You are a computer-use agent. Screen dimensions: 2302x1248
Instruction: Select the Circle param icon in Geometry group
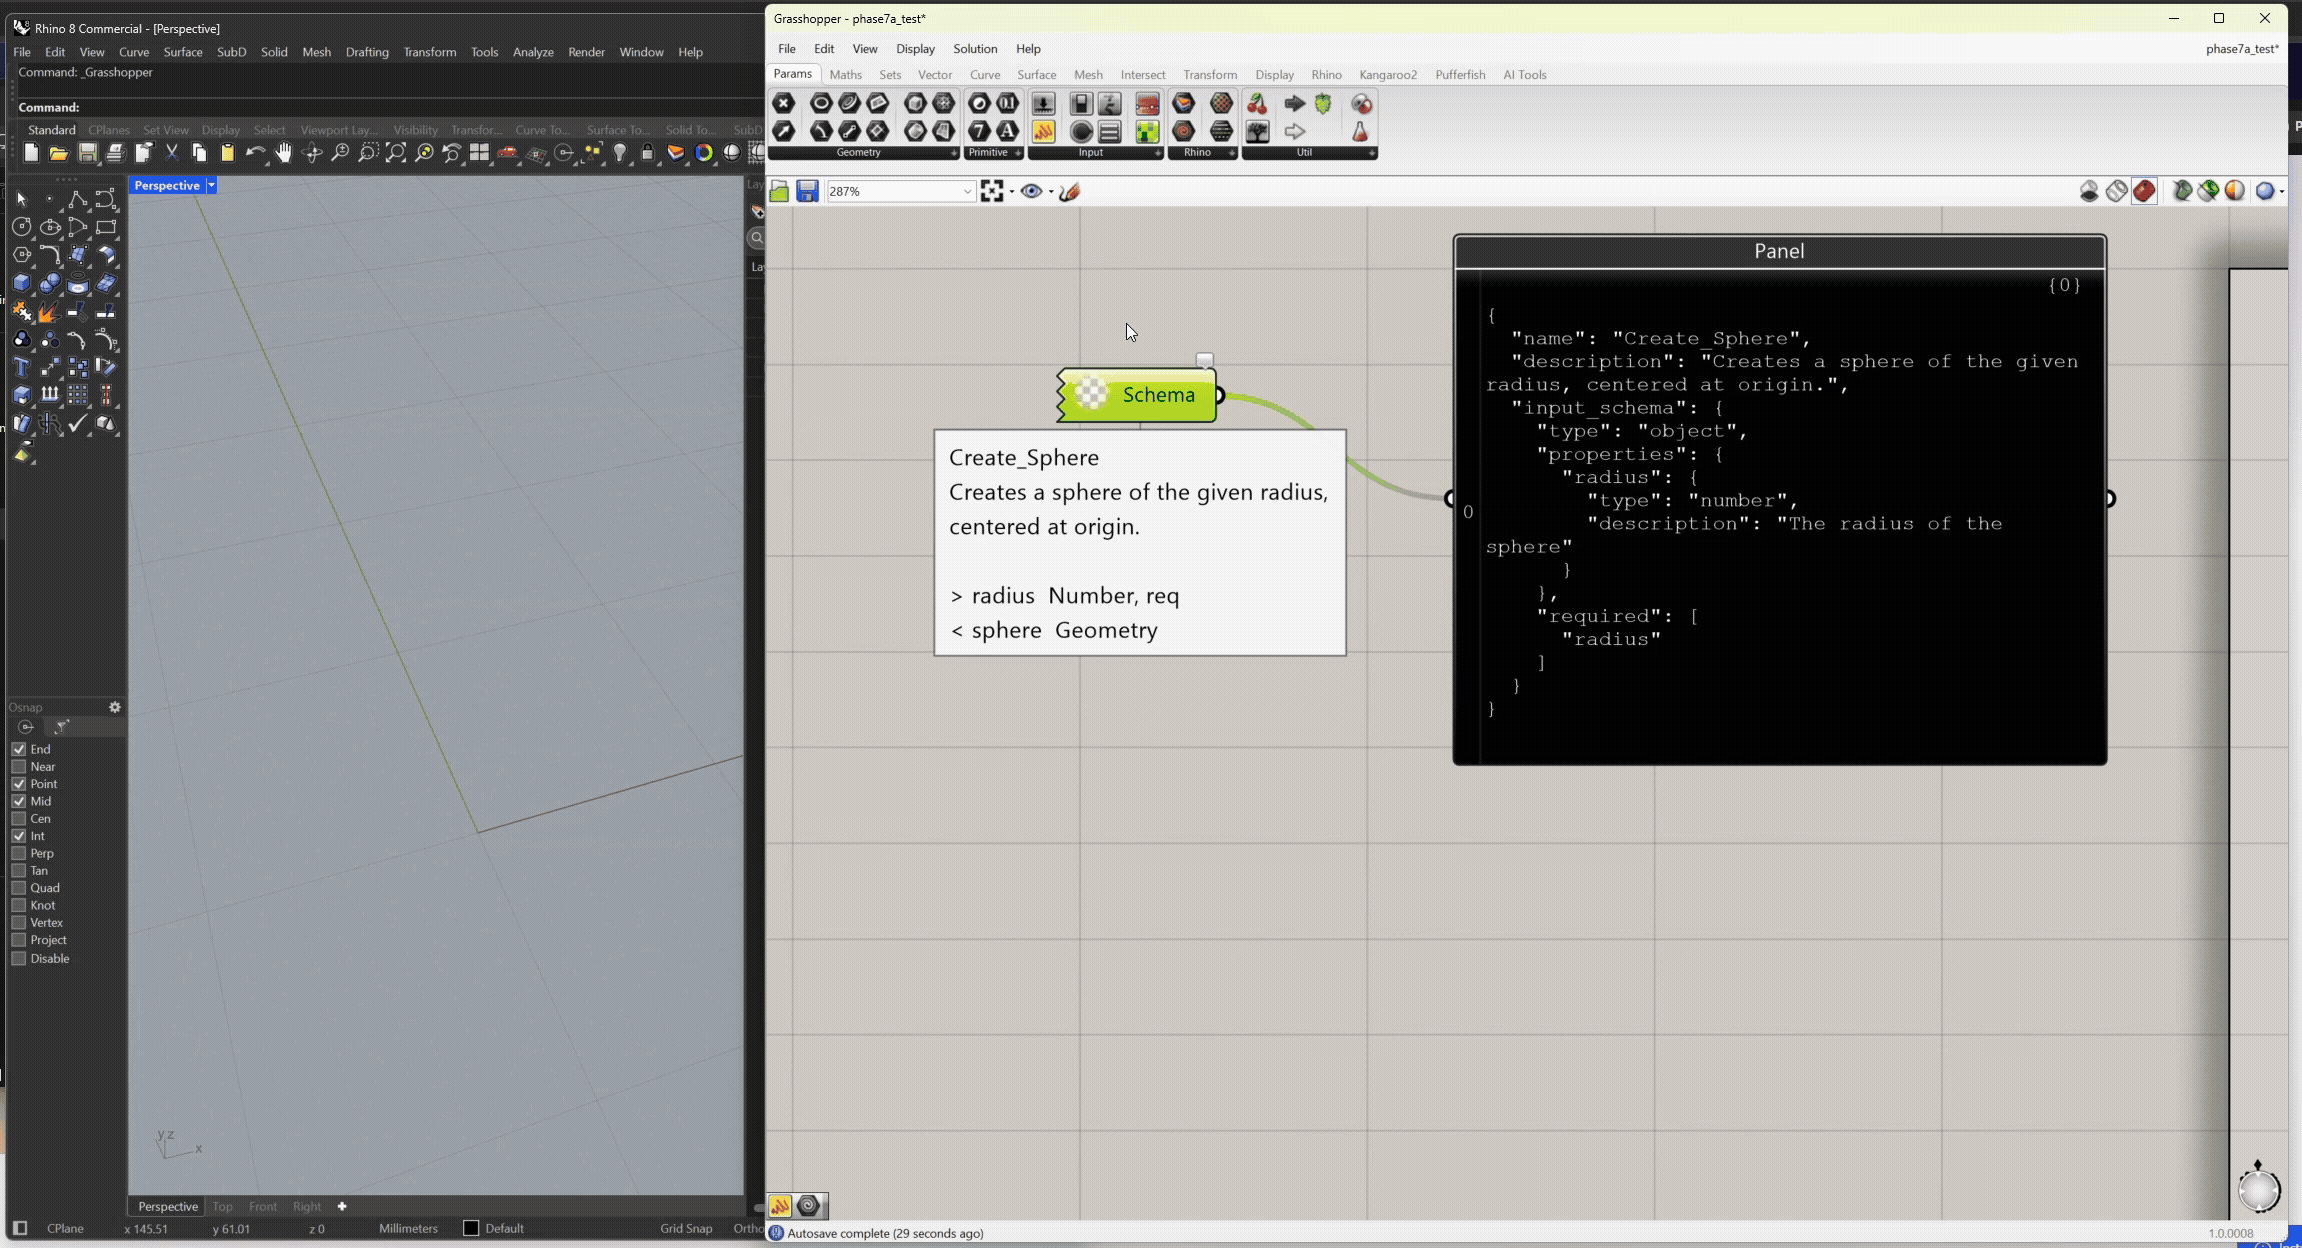coord(821,103)
